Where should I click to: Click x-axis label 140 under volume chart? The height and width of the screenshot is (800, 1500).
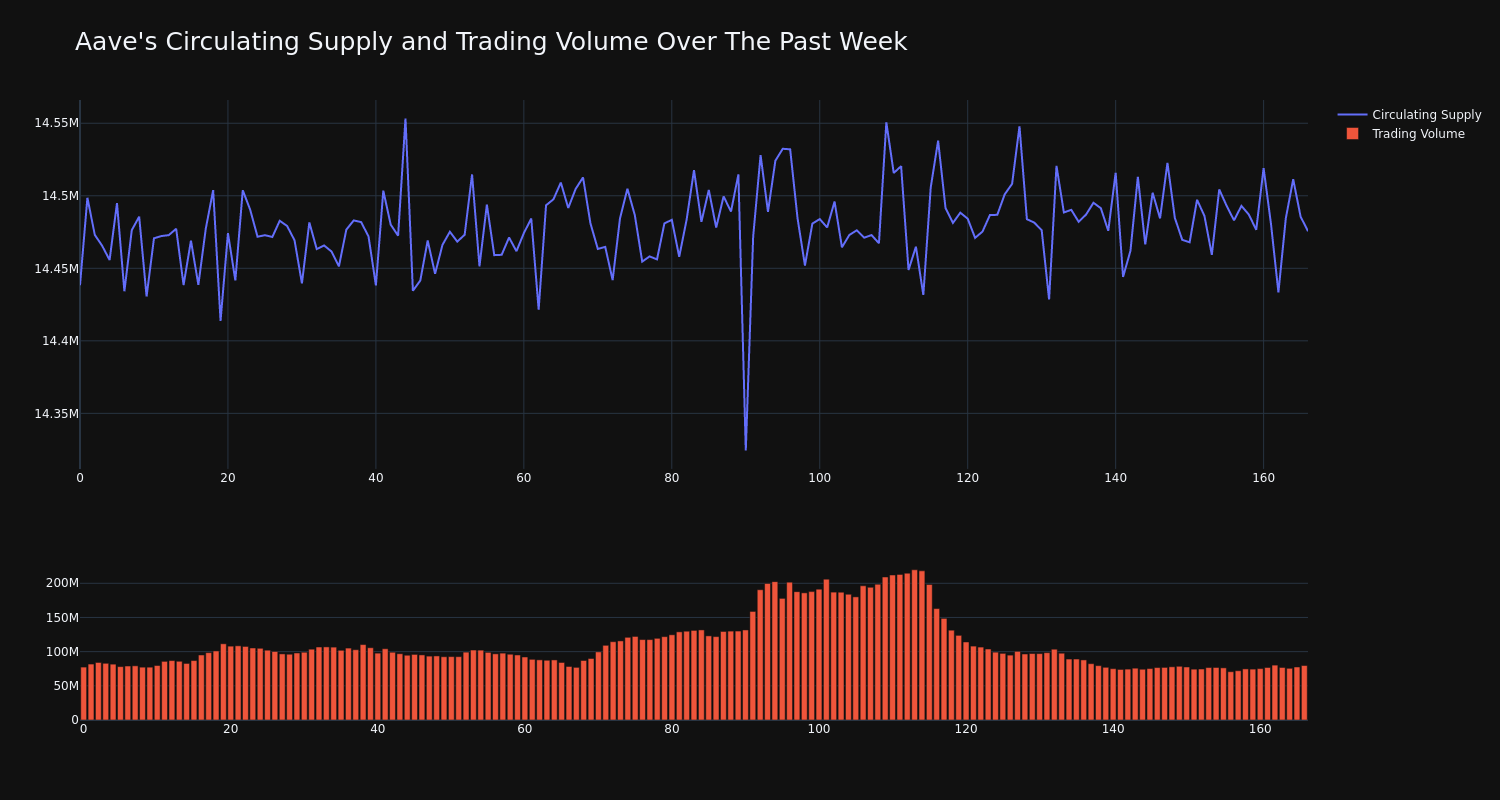[x=1113, y=729]
